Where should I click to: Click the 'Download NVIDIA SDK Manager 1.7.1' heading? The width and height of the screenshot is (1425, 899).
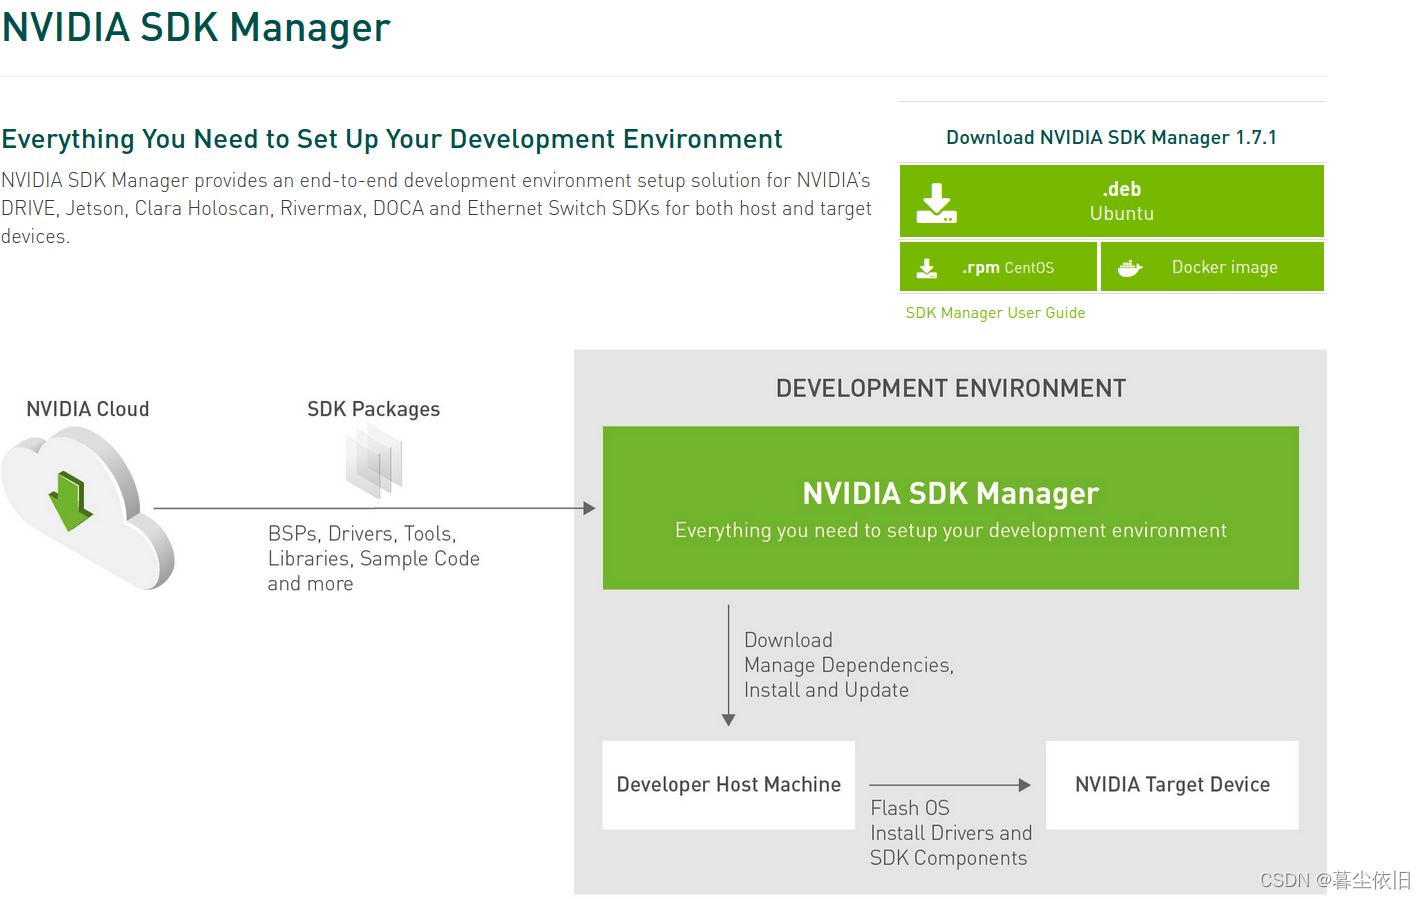(x=1112, y=138)
